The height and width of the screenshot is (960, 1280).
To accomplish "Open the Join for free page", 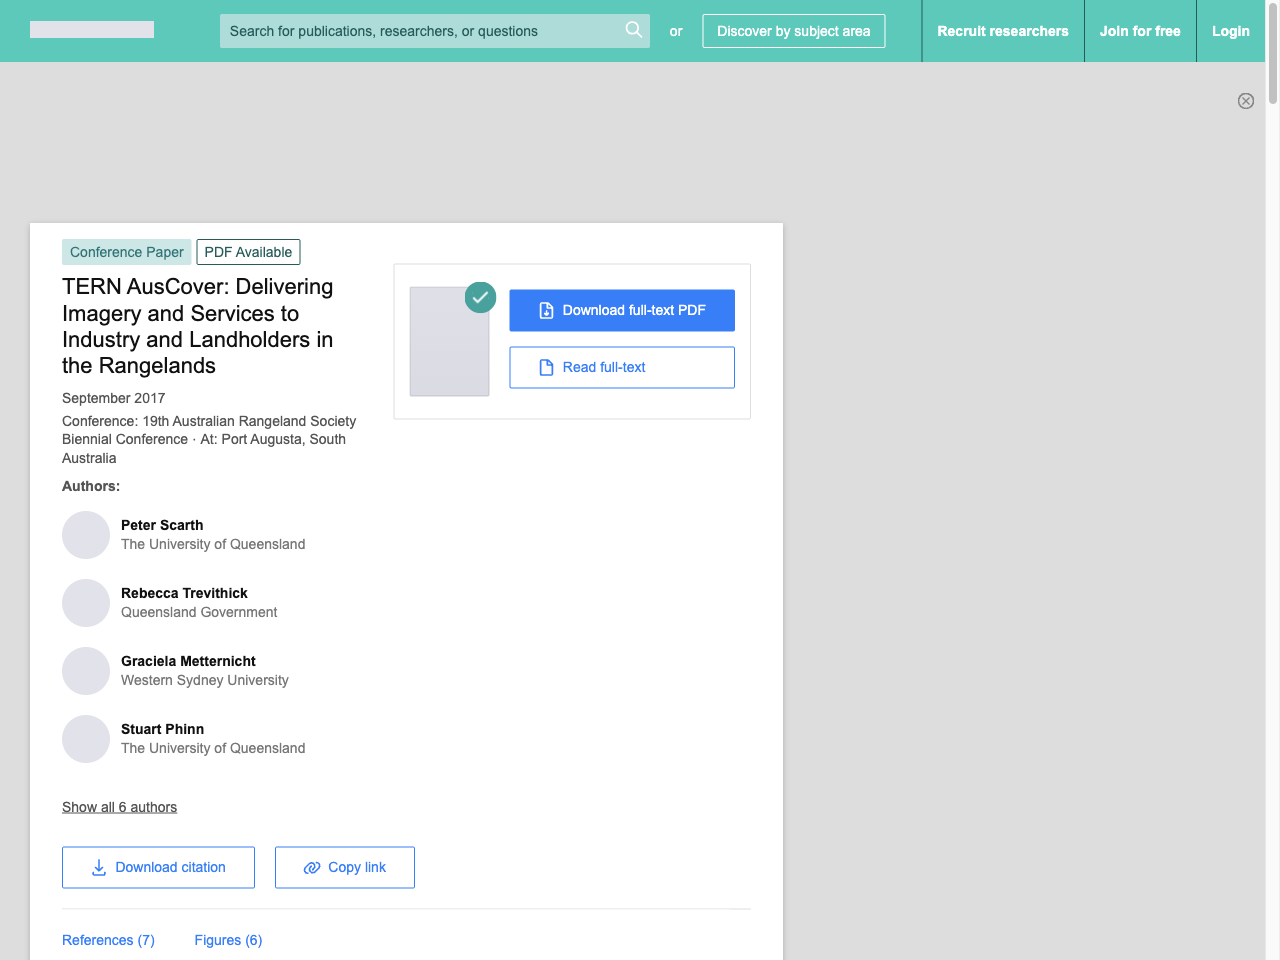I will pos(1140,31).
